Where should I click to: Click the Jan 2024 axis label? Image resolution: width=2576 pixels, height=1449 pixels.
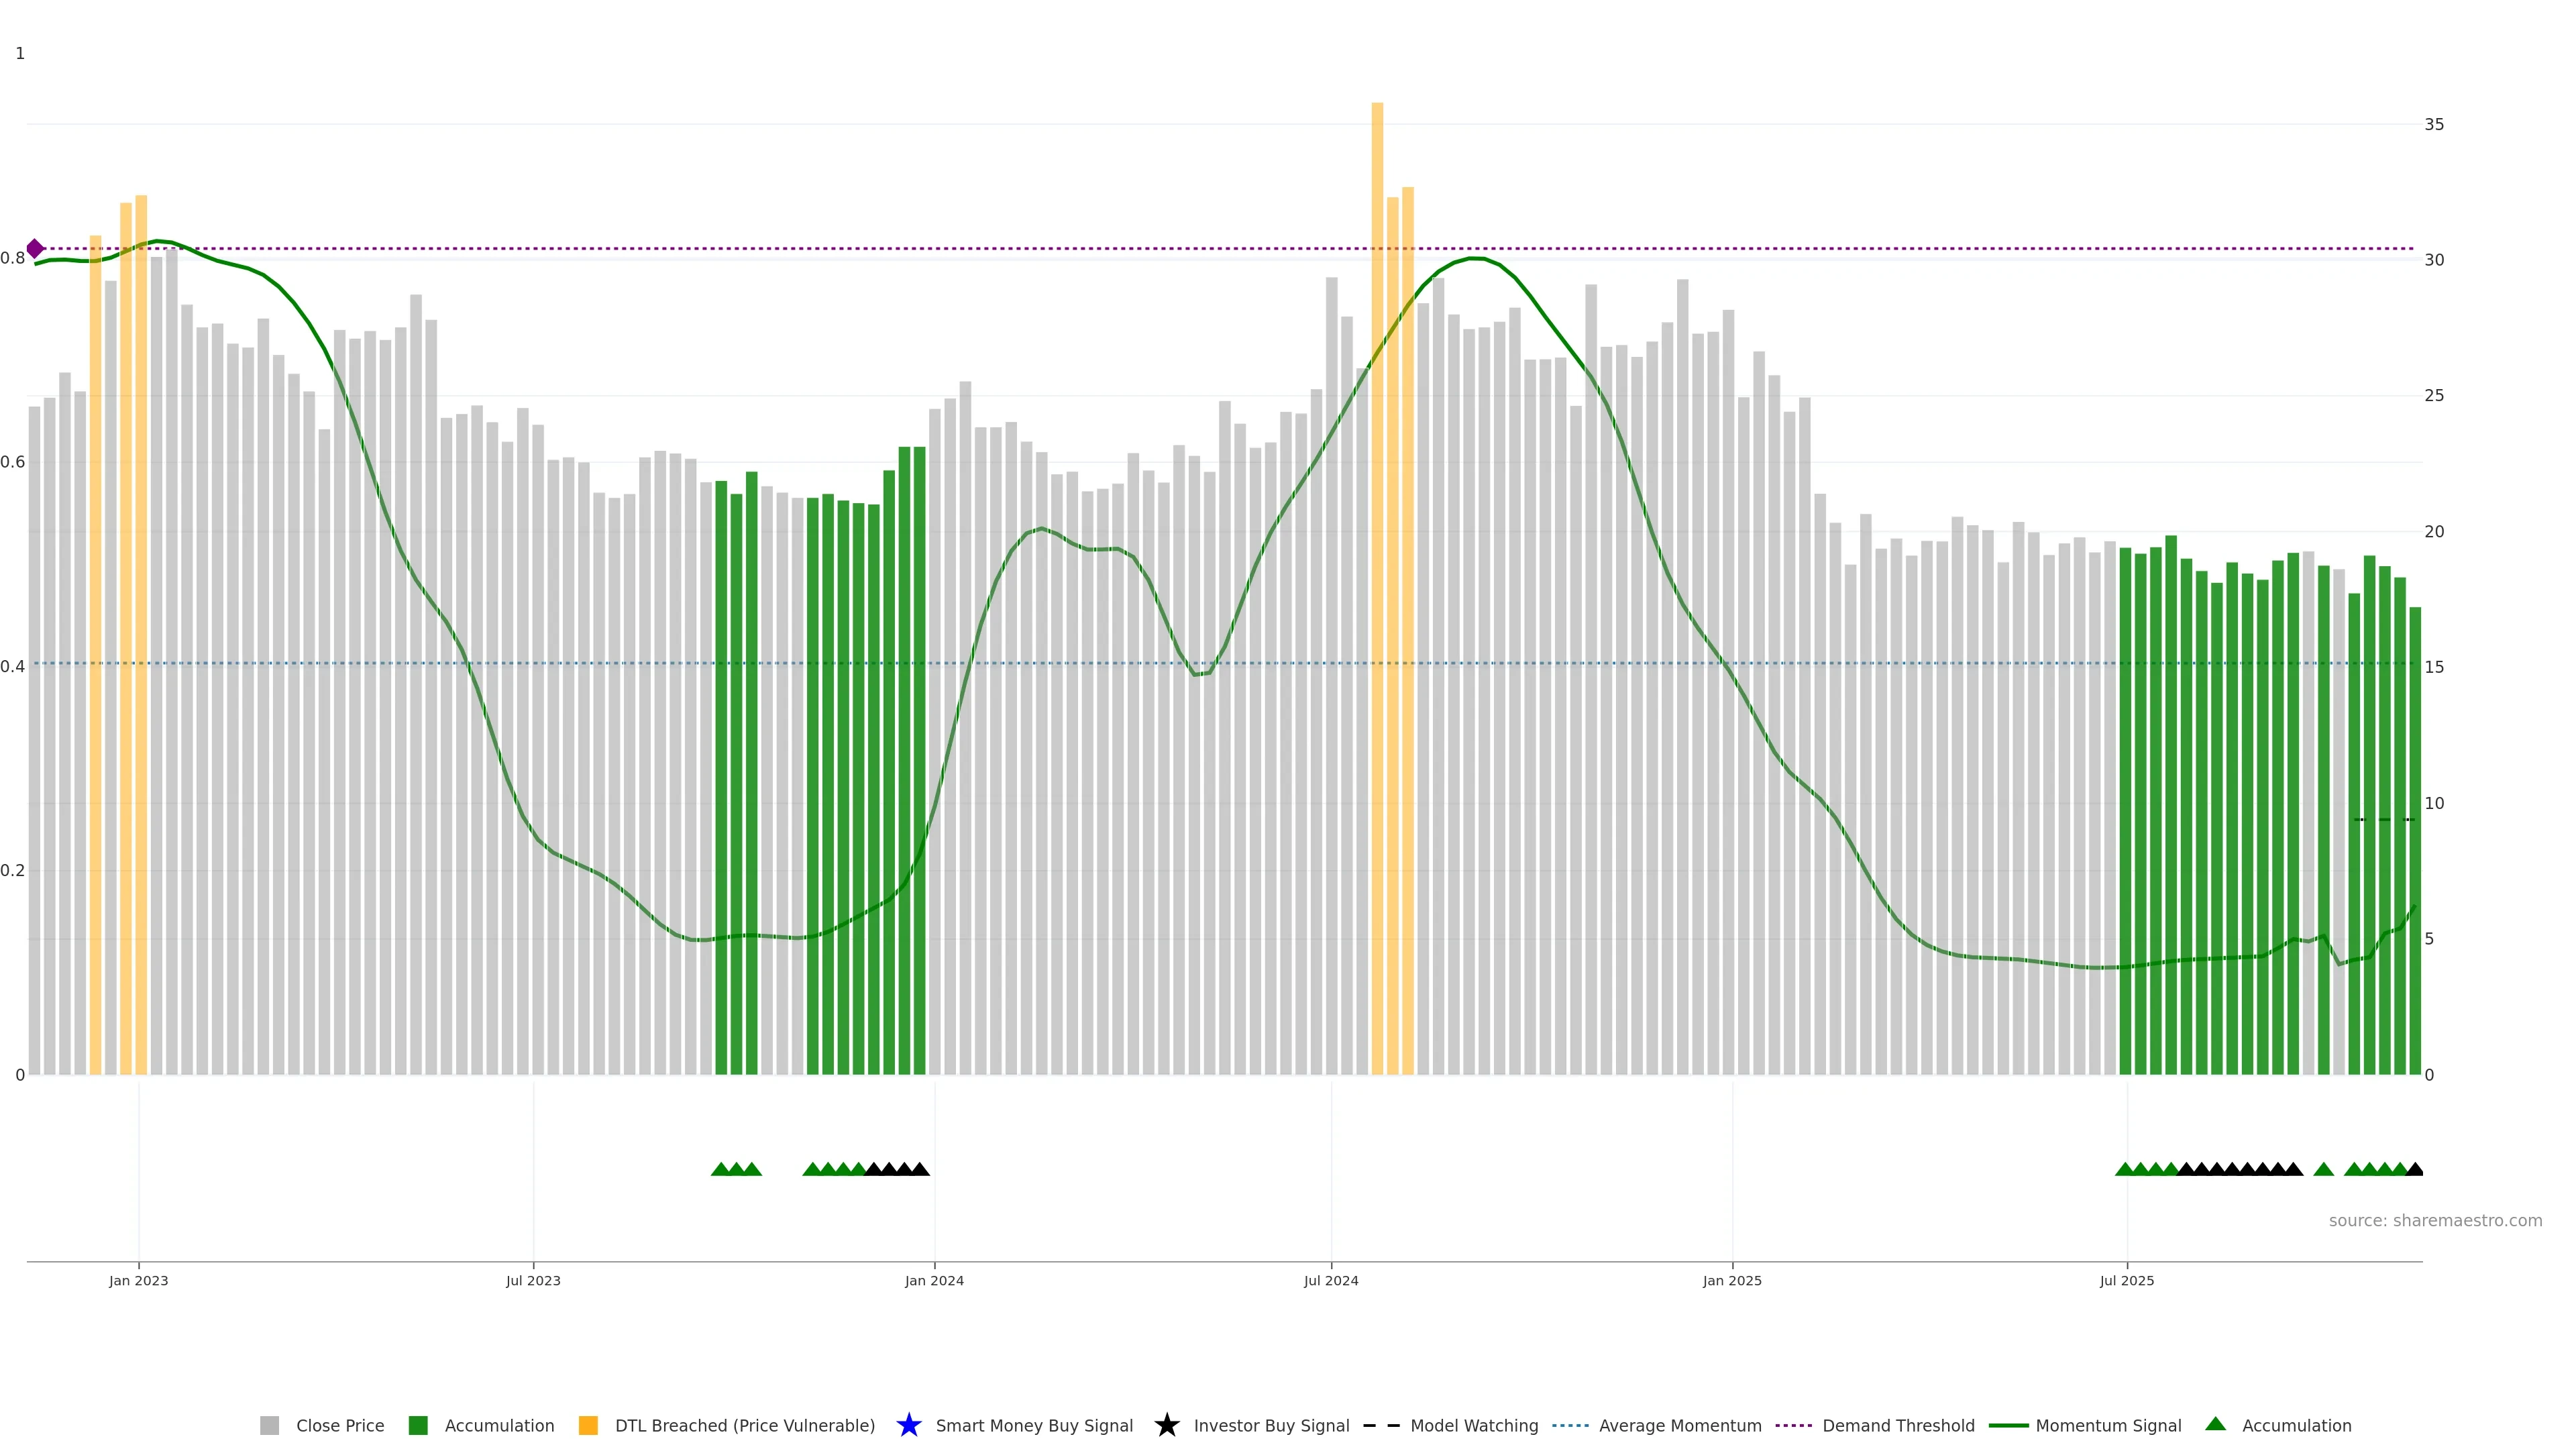click(x=934, y=1281)
